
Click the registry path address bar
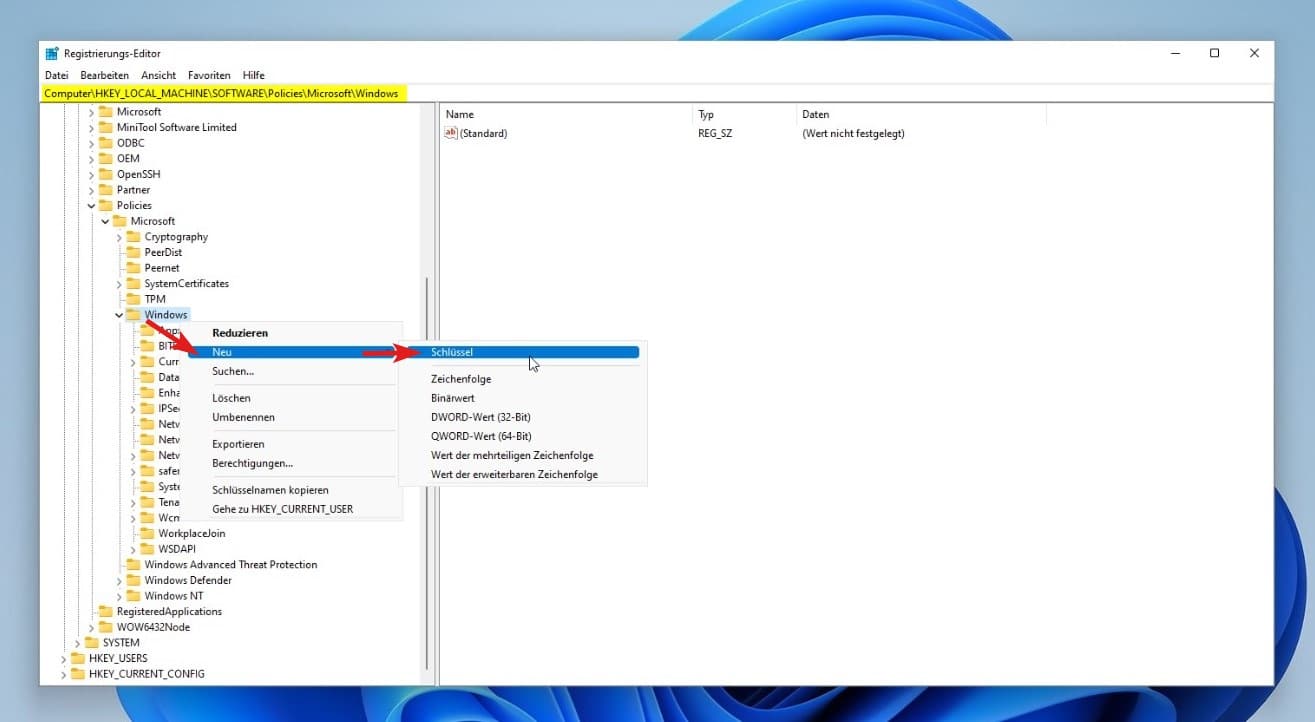pos(600,93)
